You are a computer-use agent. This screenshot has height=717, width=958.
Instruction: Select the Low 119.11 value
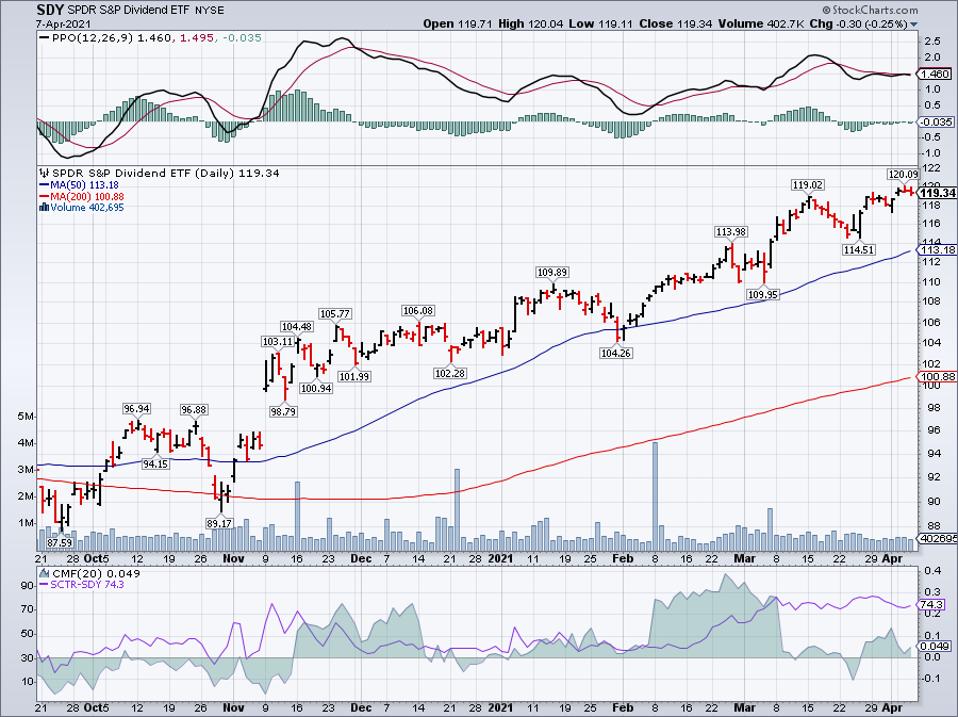click(x=601, y=24)
